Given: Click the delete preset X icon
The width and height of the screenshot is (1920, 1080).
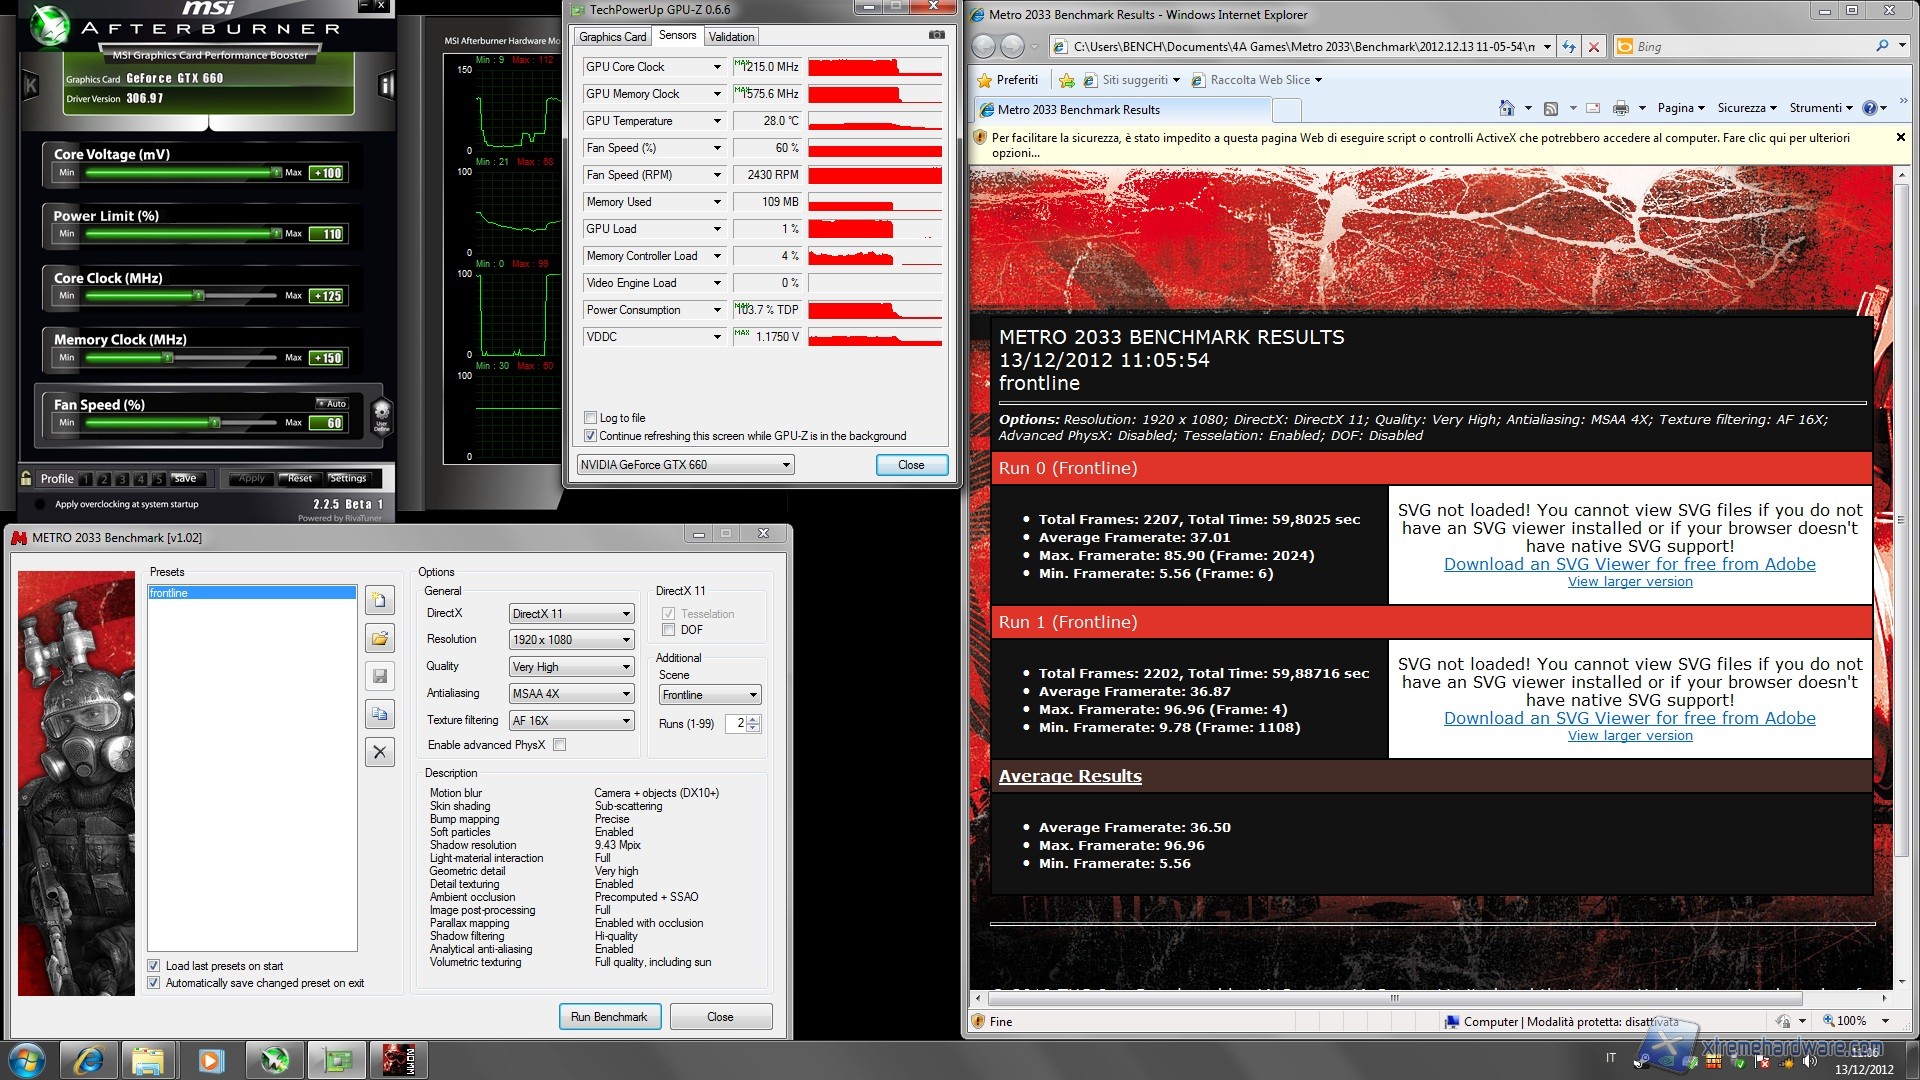Looking at the screenshot, I should tap(379, 752).
